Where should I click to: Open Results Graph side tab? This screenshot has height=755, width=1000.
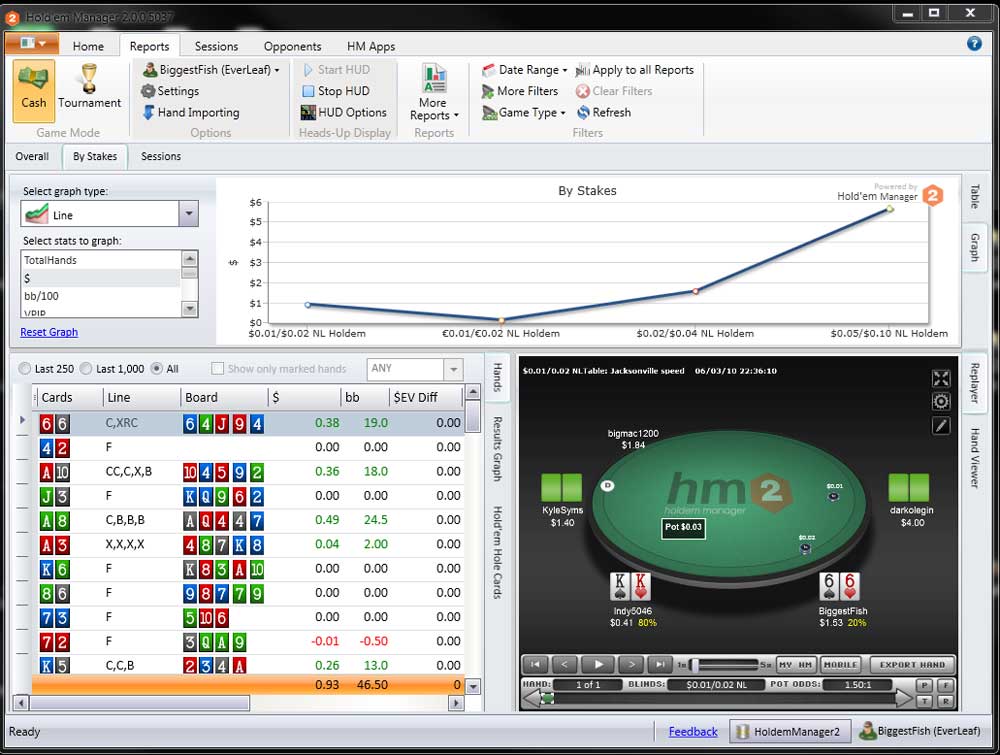coord(498,448)
